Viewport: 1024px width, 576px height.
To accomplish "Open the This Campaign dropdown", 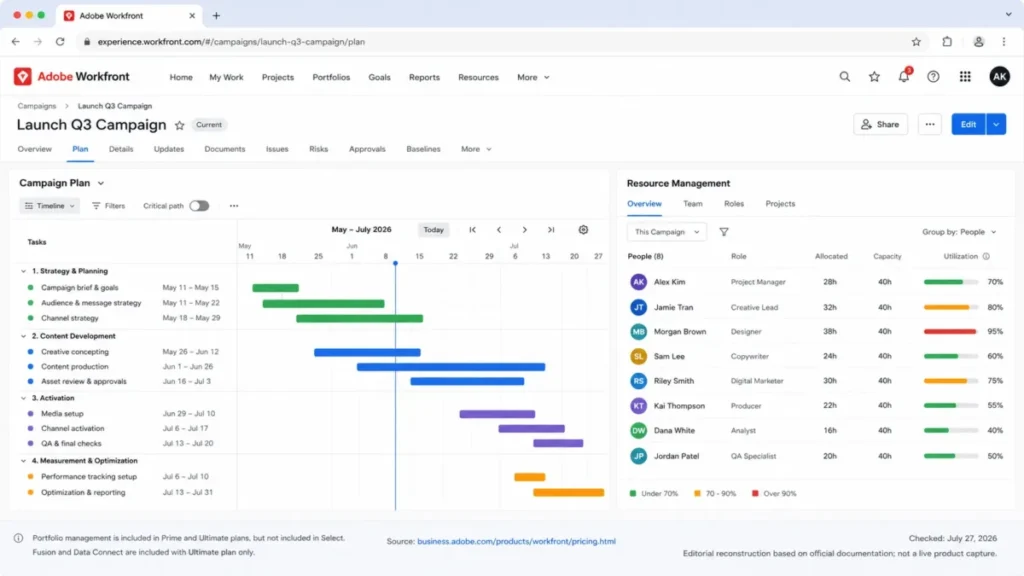I will click(x=667, y=232).
